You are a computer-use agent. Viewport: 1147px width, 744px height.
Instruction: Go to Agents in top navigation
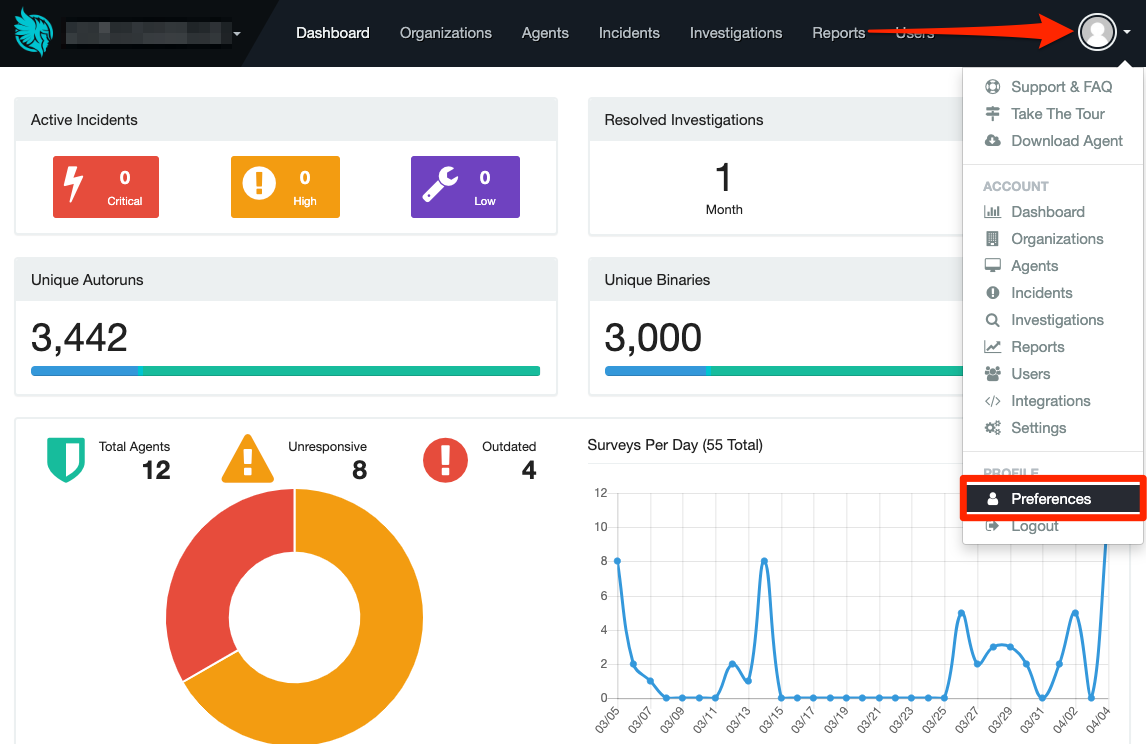click(545, 33)
